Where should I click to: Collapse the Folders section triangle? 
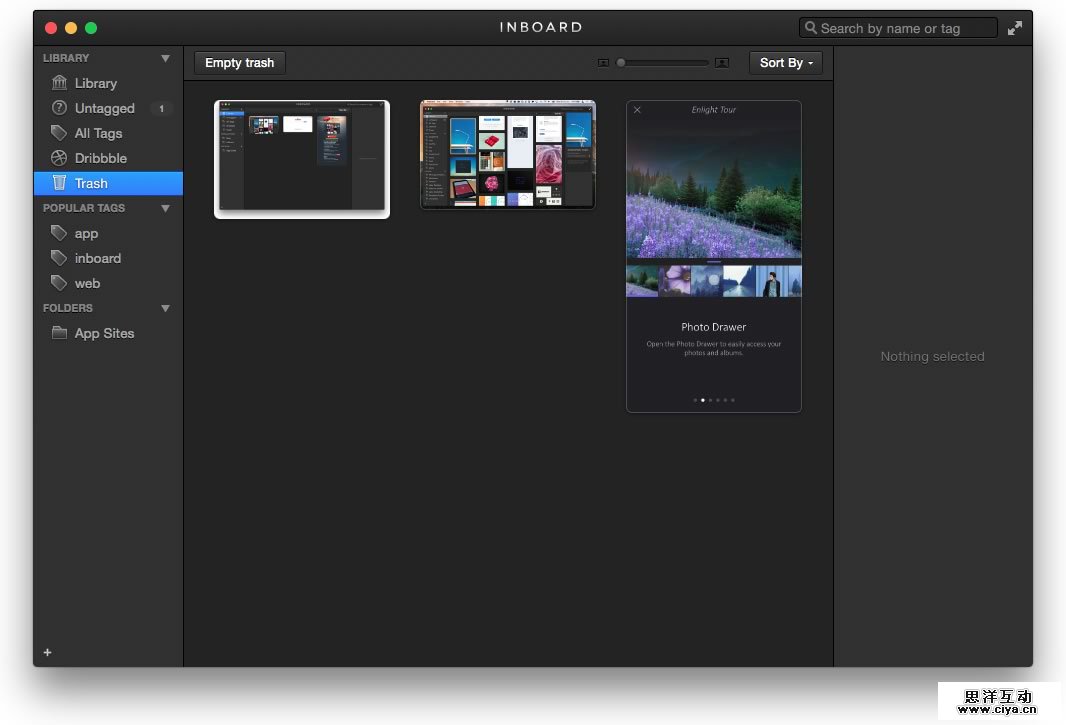pos(165,308)
